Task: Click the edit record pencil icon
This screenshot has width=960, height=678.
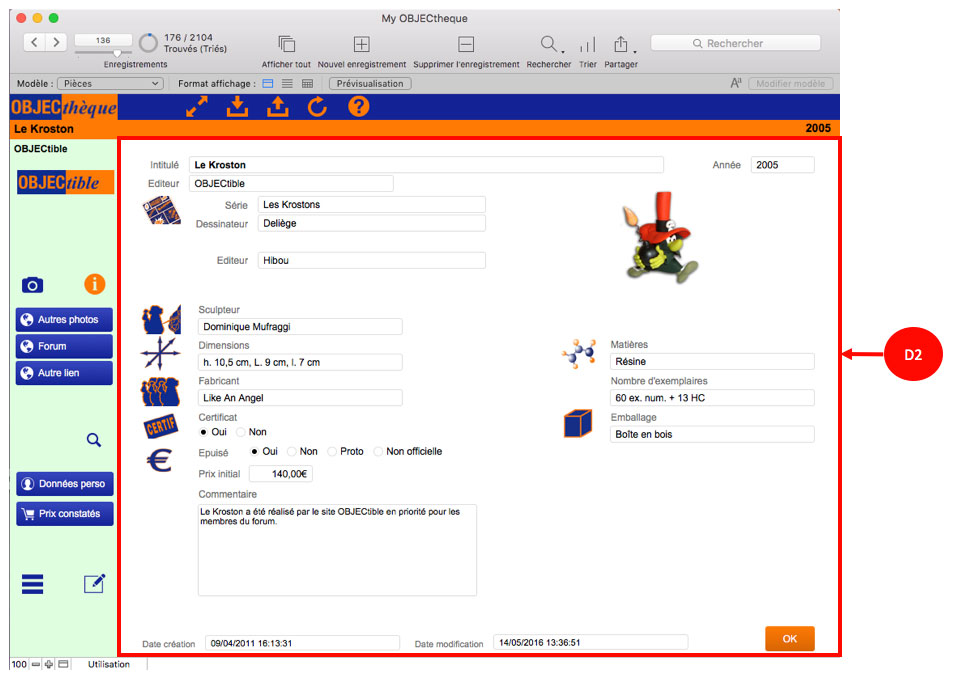Action: 94,584
